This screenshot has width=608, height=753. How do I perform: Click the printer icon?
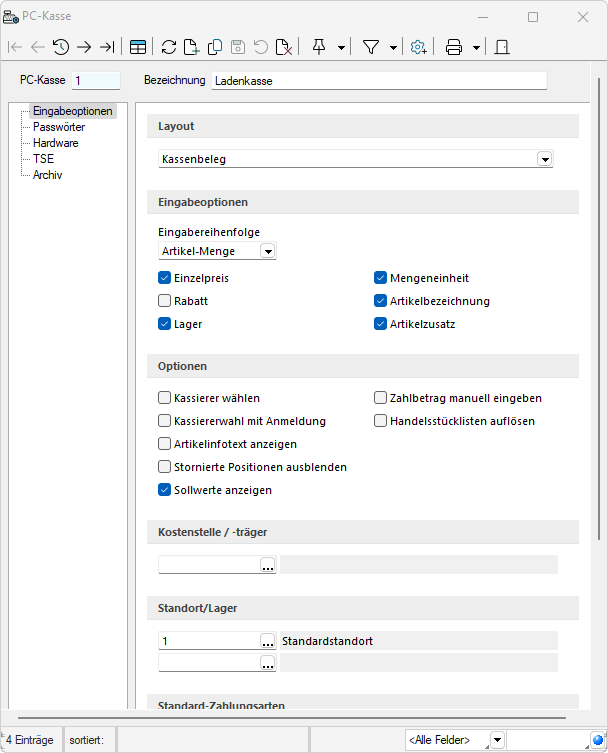[x=454, y=47]
